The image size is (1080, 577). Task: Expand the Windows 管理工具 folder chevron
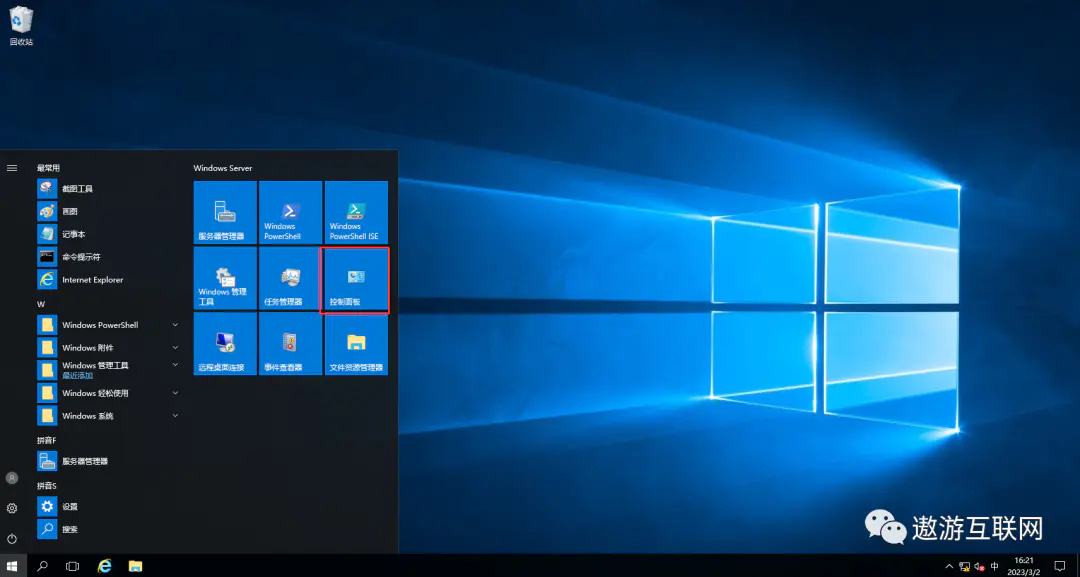click(175, 364)
